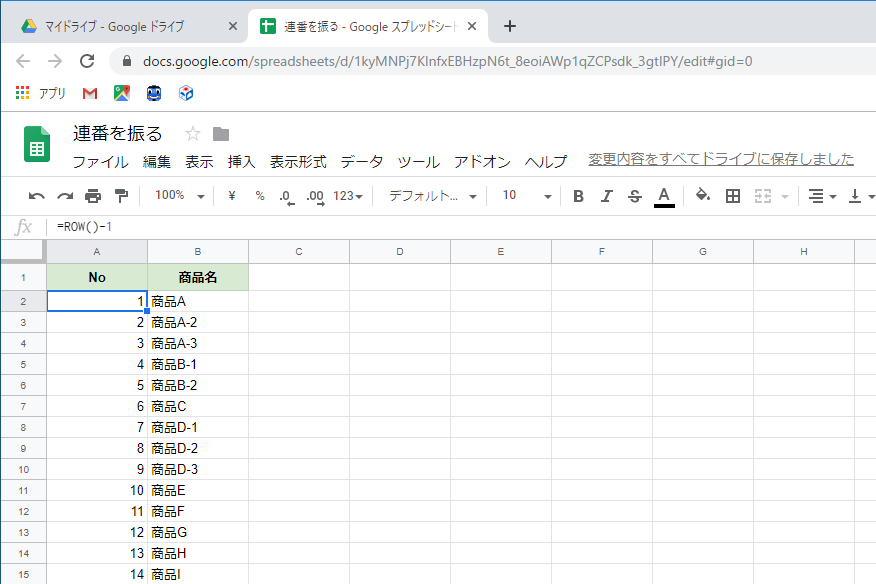This screenshot has height=584, width=876.
Task: Open the horizontal alignment dropdown
Action: coord(820,196)
